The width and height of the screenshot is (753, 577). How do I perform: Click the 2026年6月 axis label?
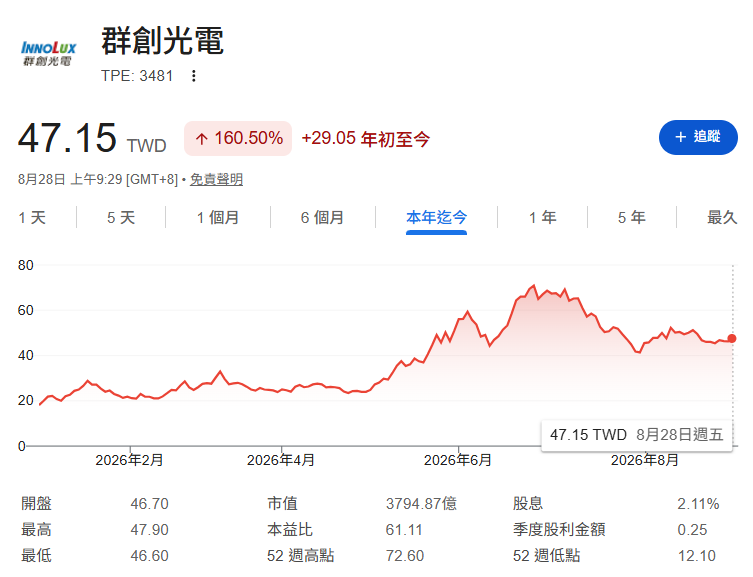click(458, 460)
